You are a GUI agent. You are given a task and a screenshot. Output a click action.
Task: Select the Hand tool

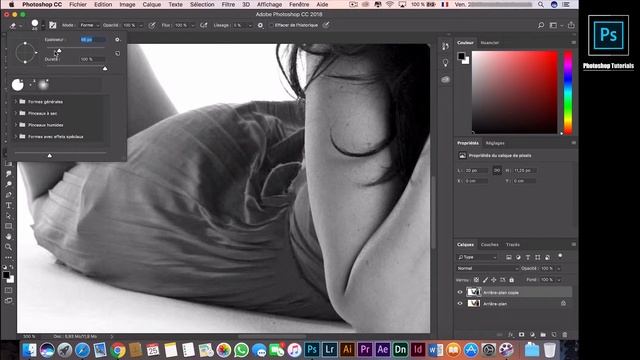point(9,236)
